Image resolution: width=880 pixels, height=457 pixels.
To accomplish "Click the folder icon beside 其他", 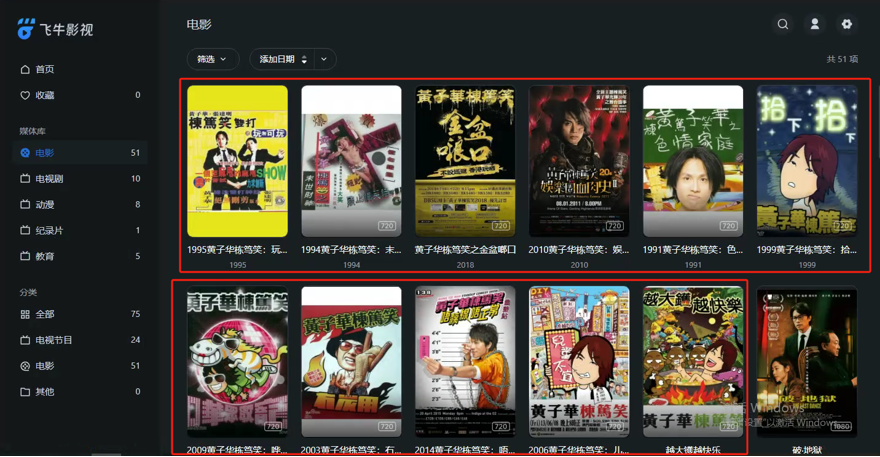I will pos(25,392).
